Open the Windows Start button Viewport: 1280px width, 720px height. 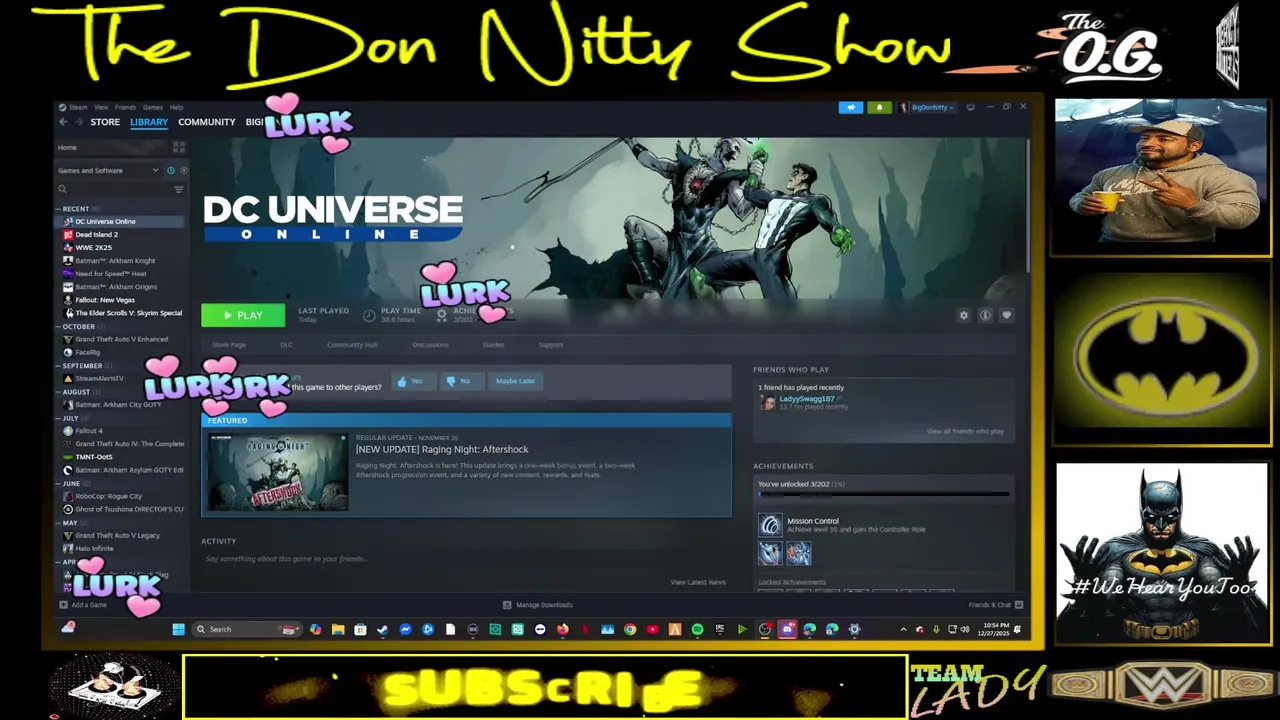(178, 629)
